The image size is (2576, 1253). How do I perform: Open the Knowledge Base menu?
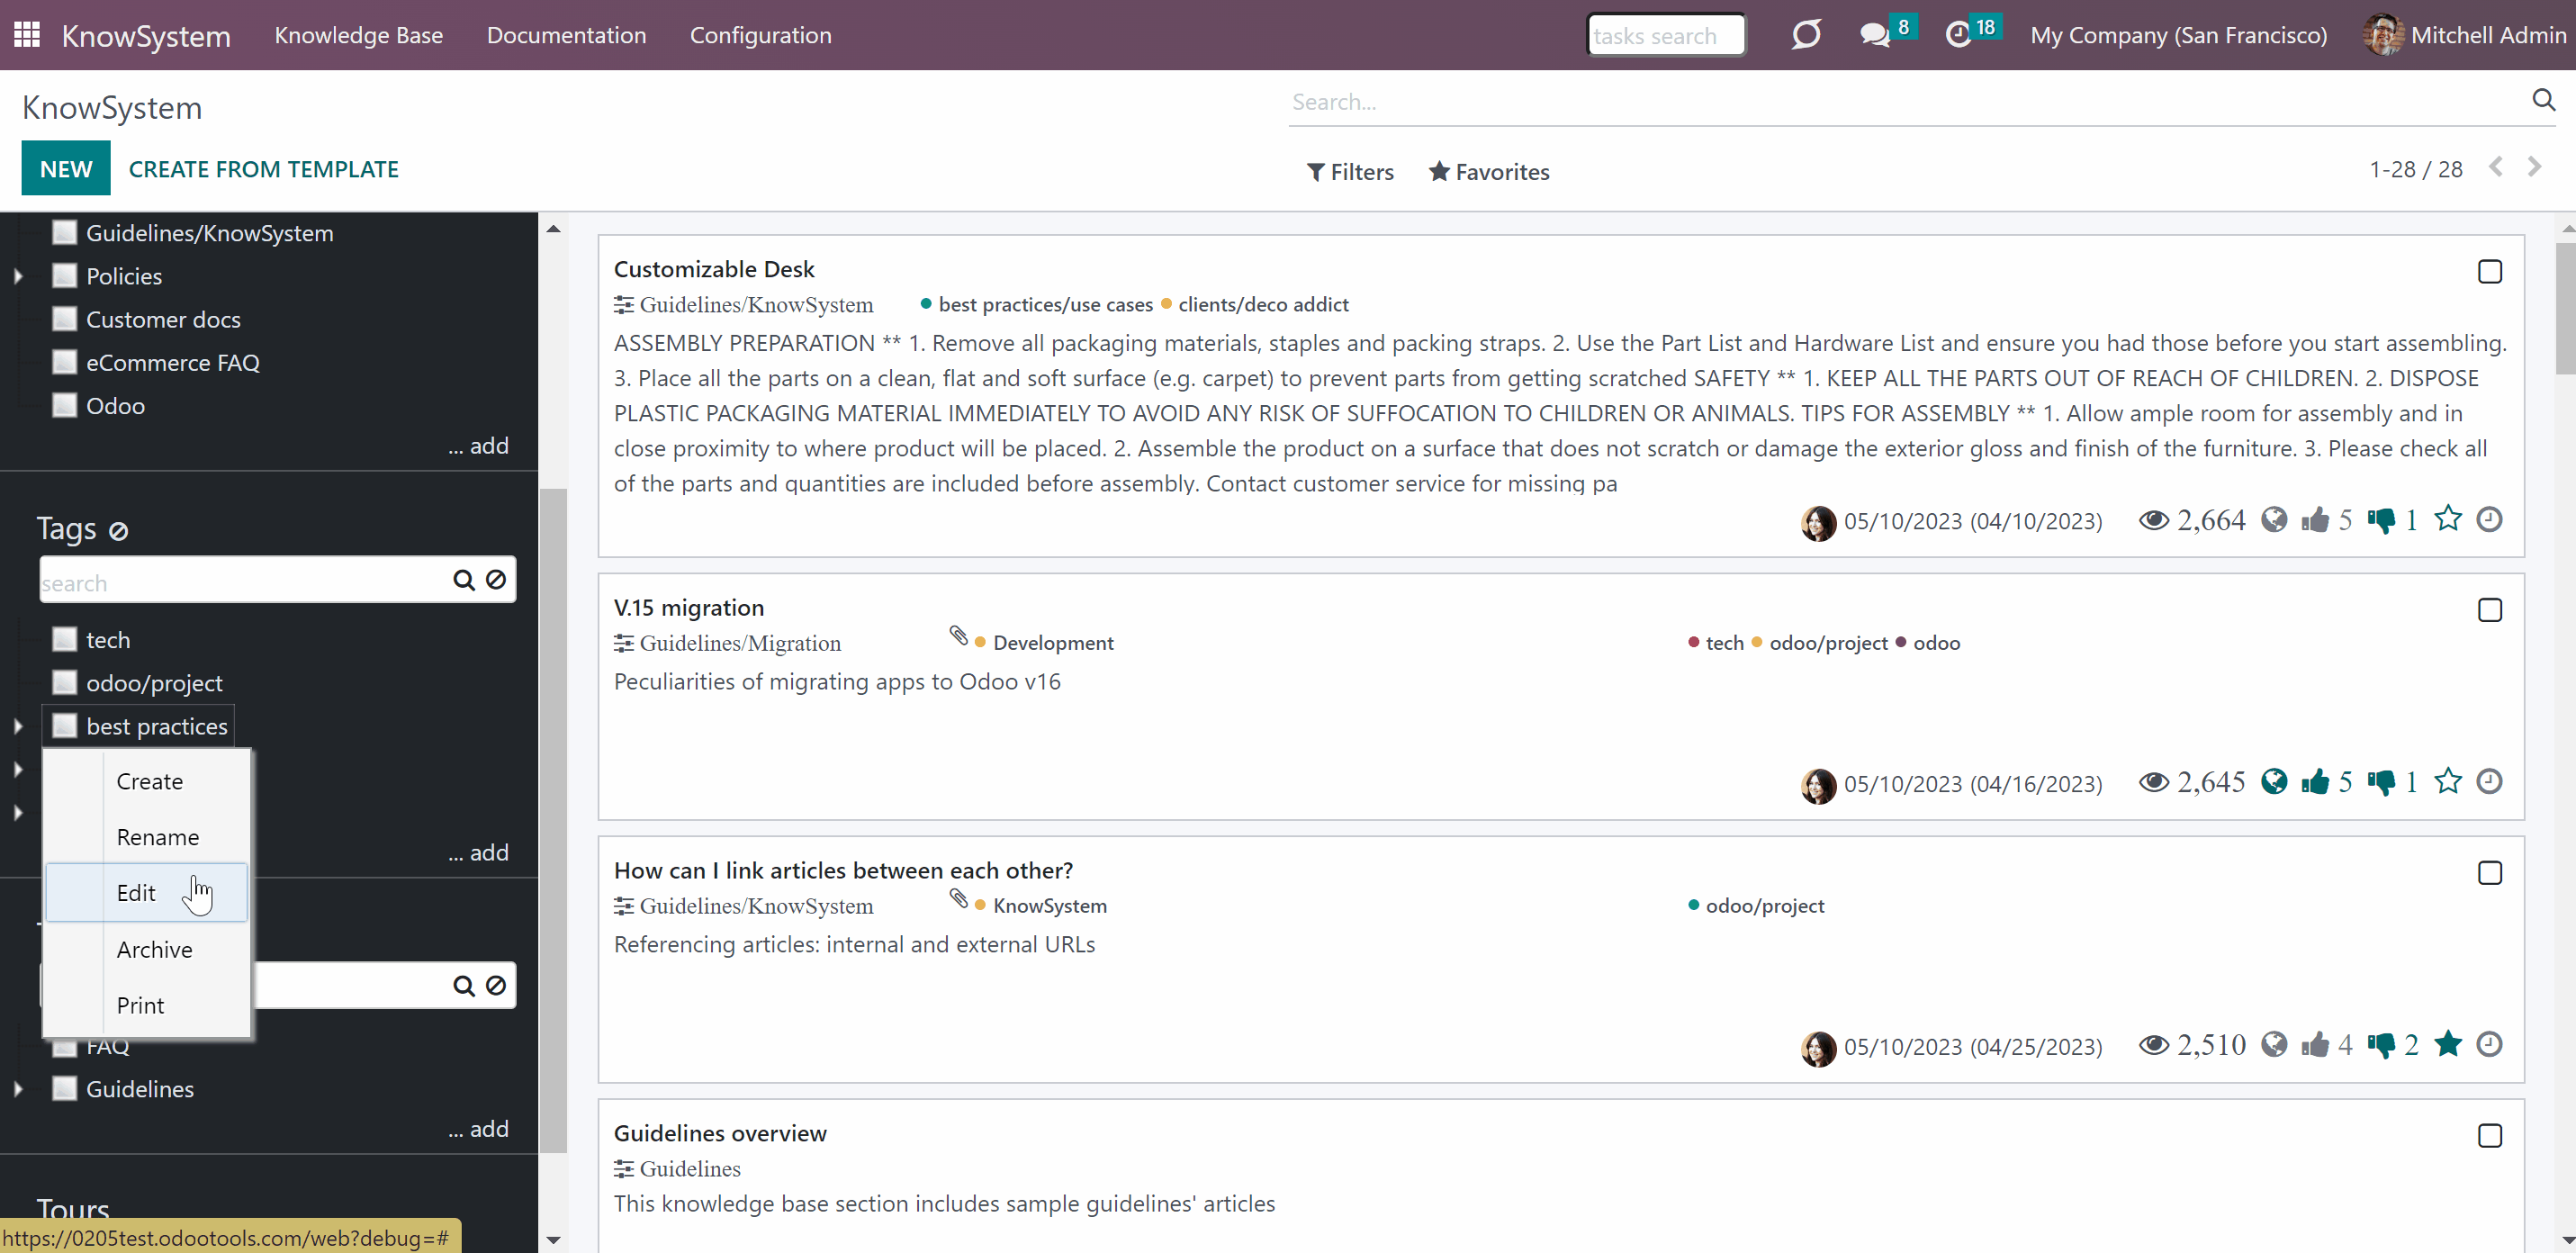point(359,35)
